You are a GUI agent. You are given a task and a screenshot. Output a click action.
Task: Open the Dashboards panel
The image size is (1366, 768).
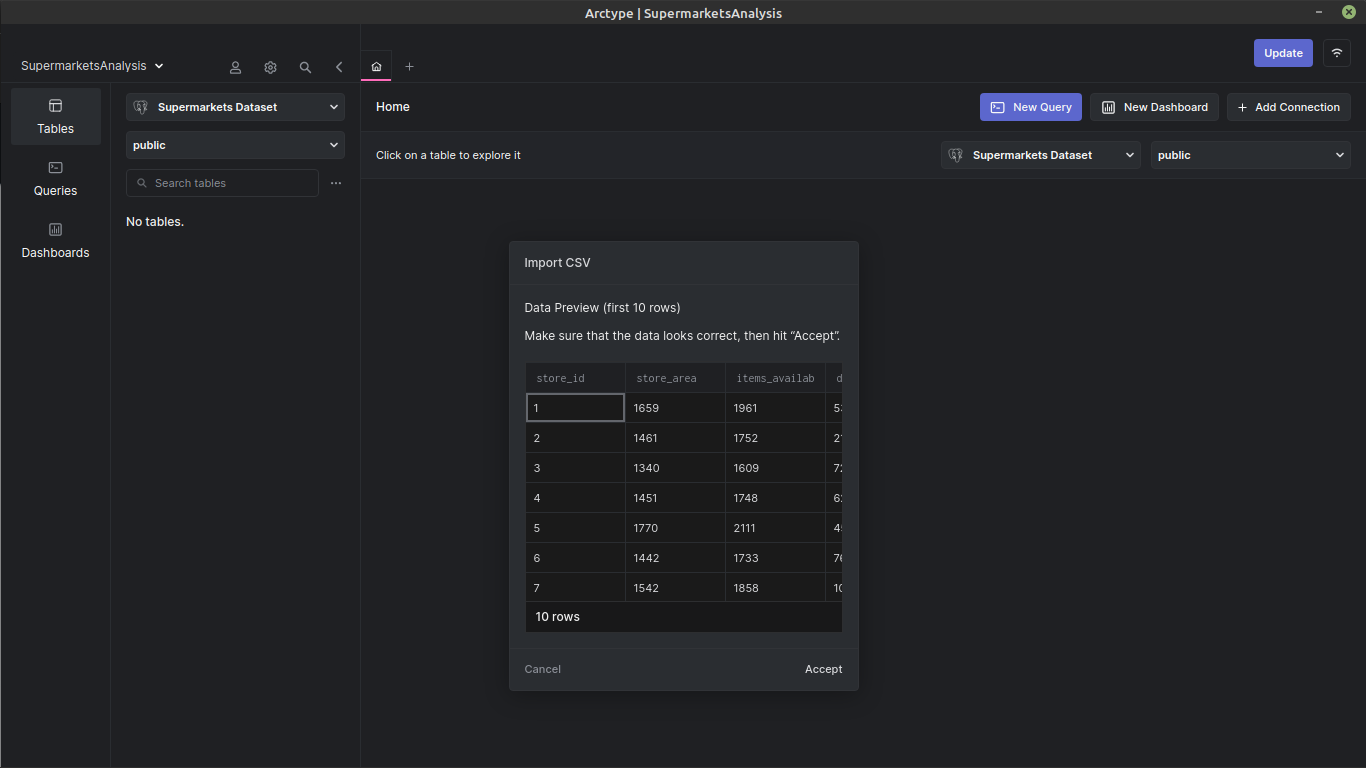tap(55, 241)
